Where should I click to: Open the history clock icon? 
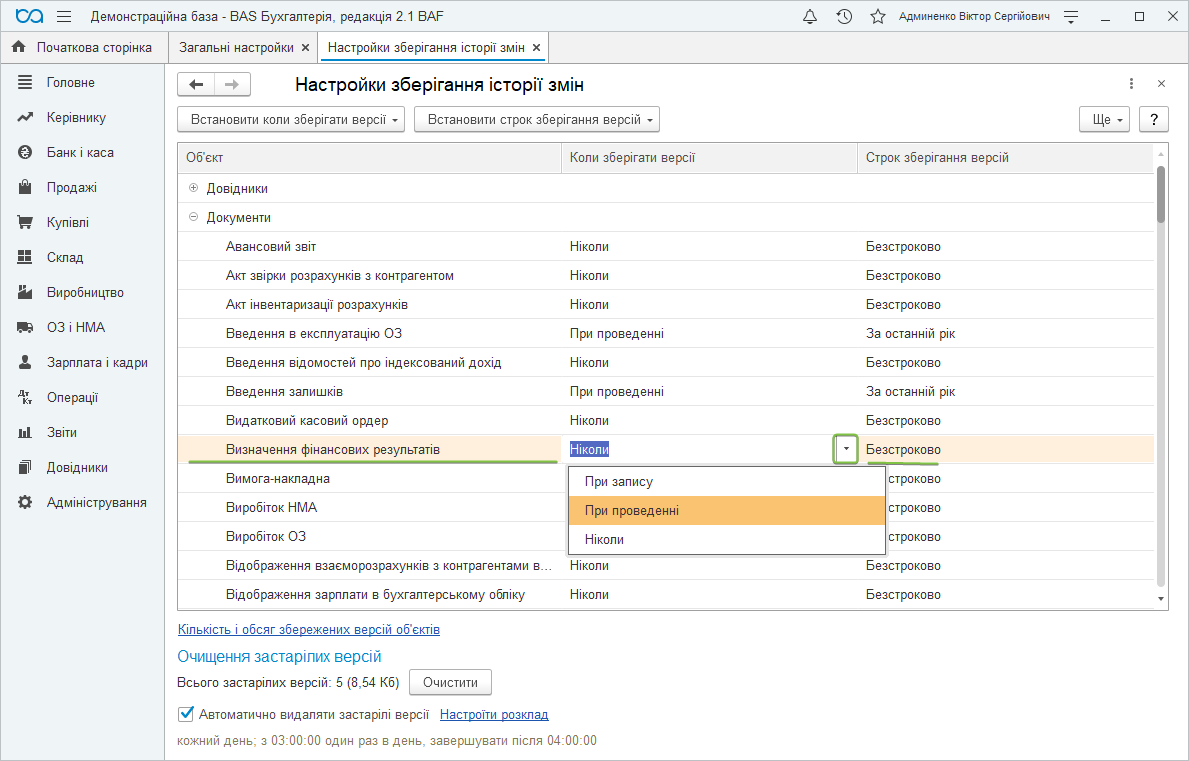coord(844,17)
